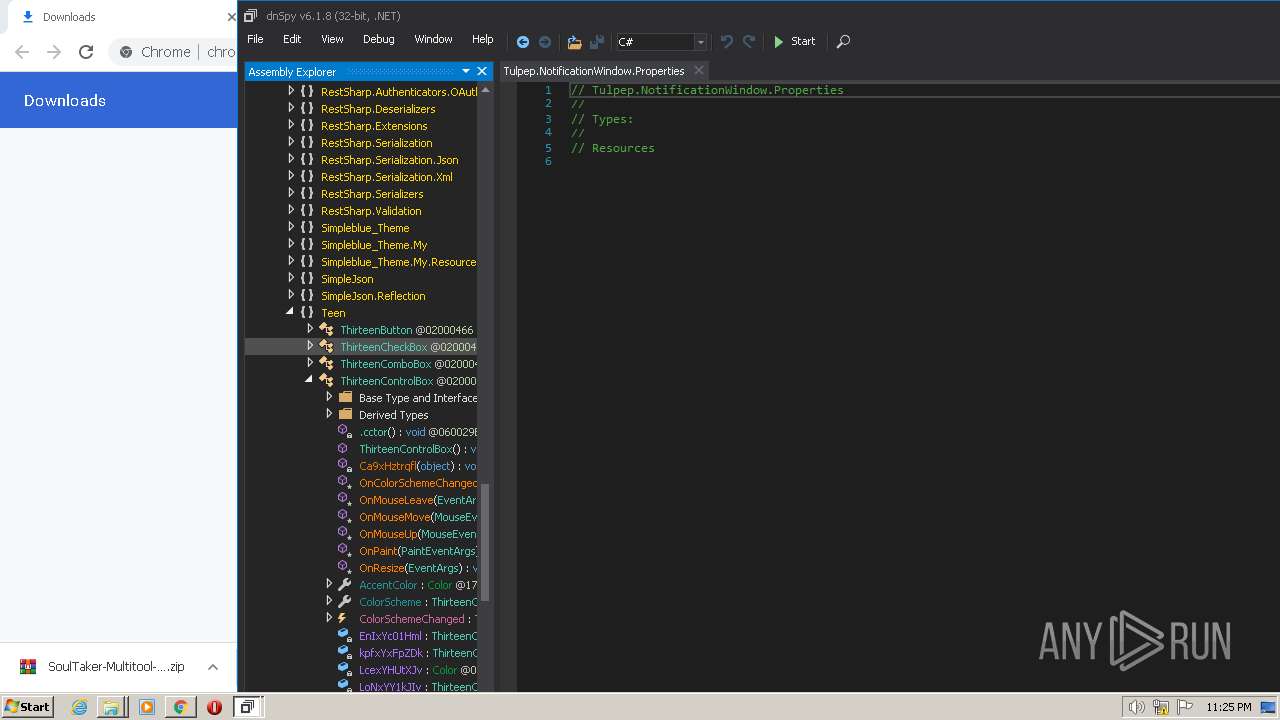
Task: Start debugging with the Start button
Action: [x=794, y=42]
